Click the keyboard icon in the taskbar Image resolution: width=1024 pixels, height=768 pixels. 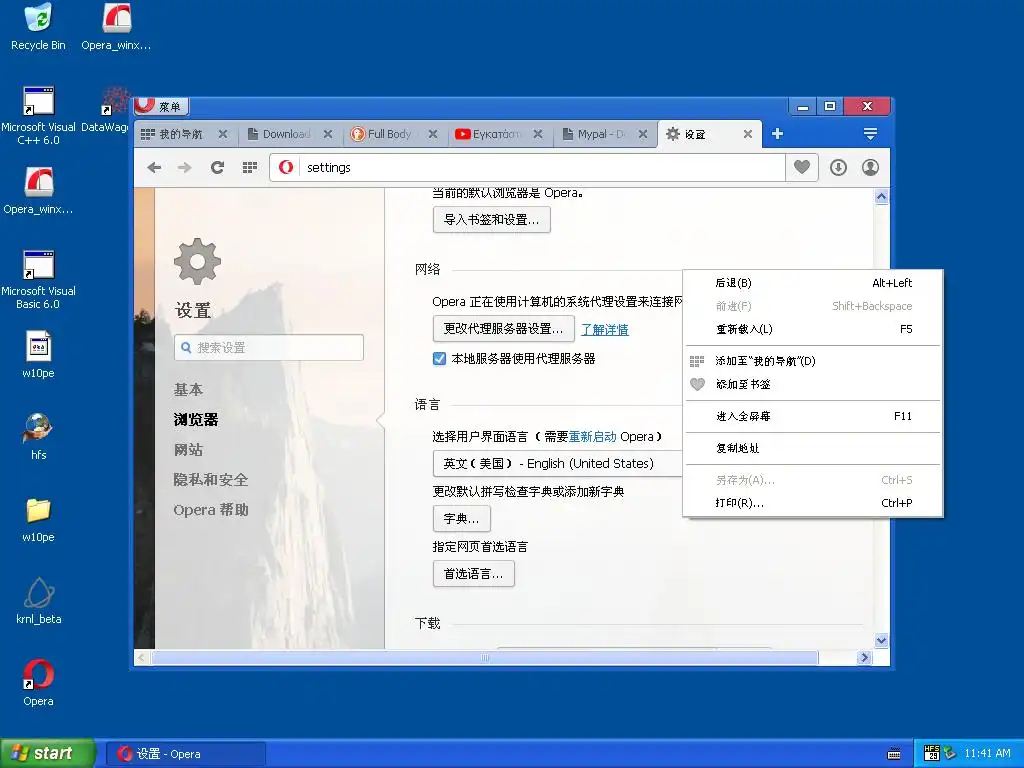(x=894, y=754)
